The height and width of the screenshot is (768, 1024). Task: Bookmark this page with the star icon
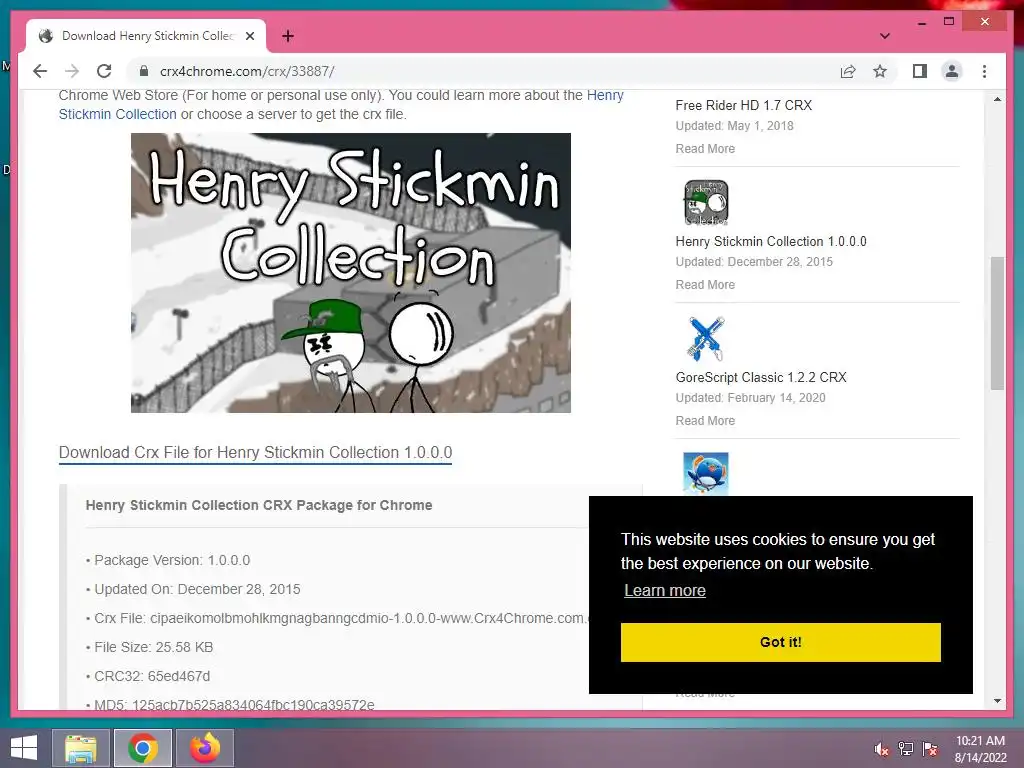click(x=880, y=71)
